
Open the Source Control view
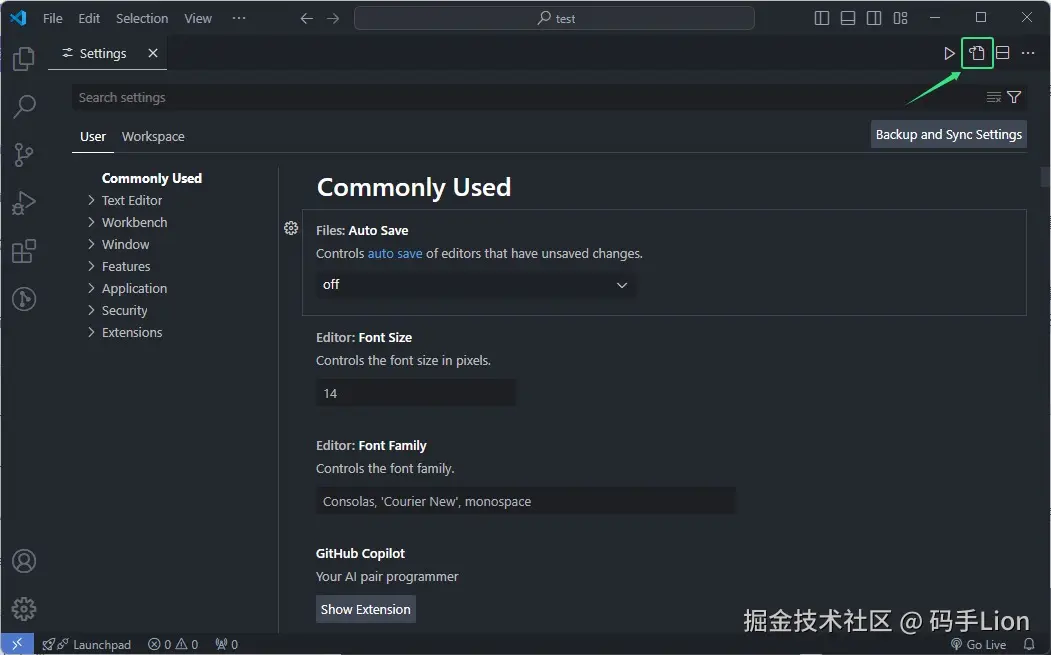[23, 154]
